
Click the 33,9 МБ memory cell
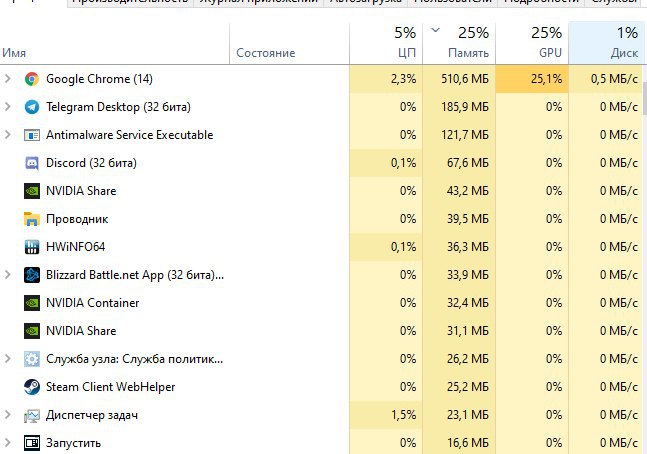click(459, 275)
